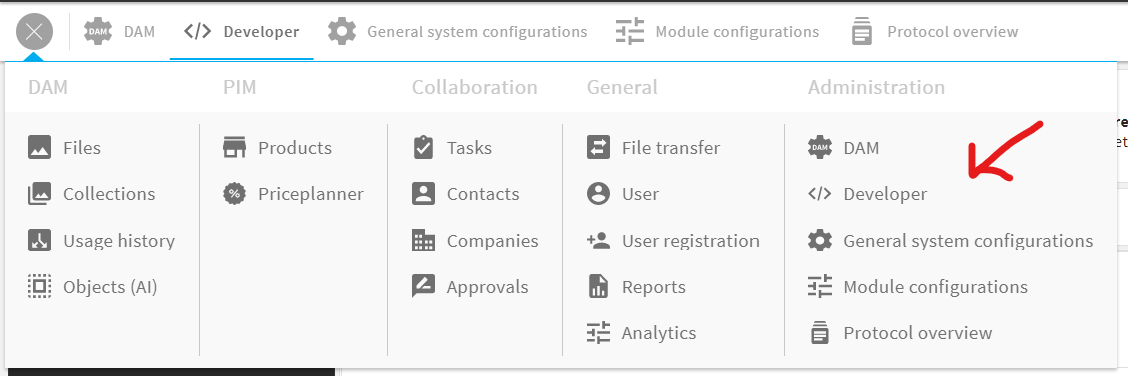Switch to the DAM tab in top bar
This screenshot has width=1128, height=376.
click(119, 32)
